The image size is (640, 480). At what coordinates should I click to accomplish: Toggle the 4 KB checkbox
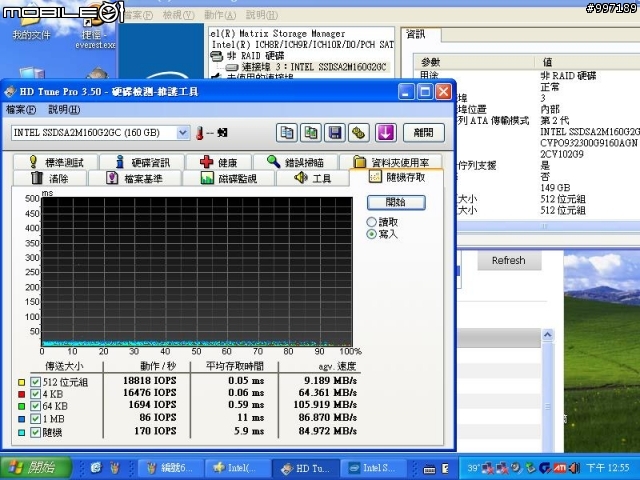36,394
